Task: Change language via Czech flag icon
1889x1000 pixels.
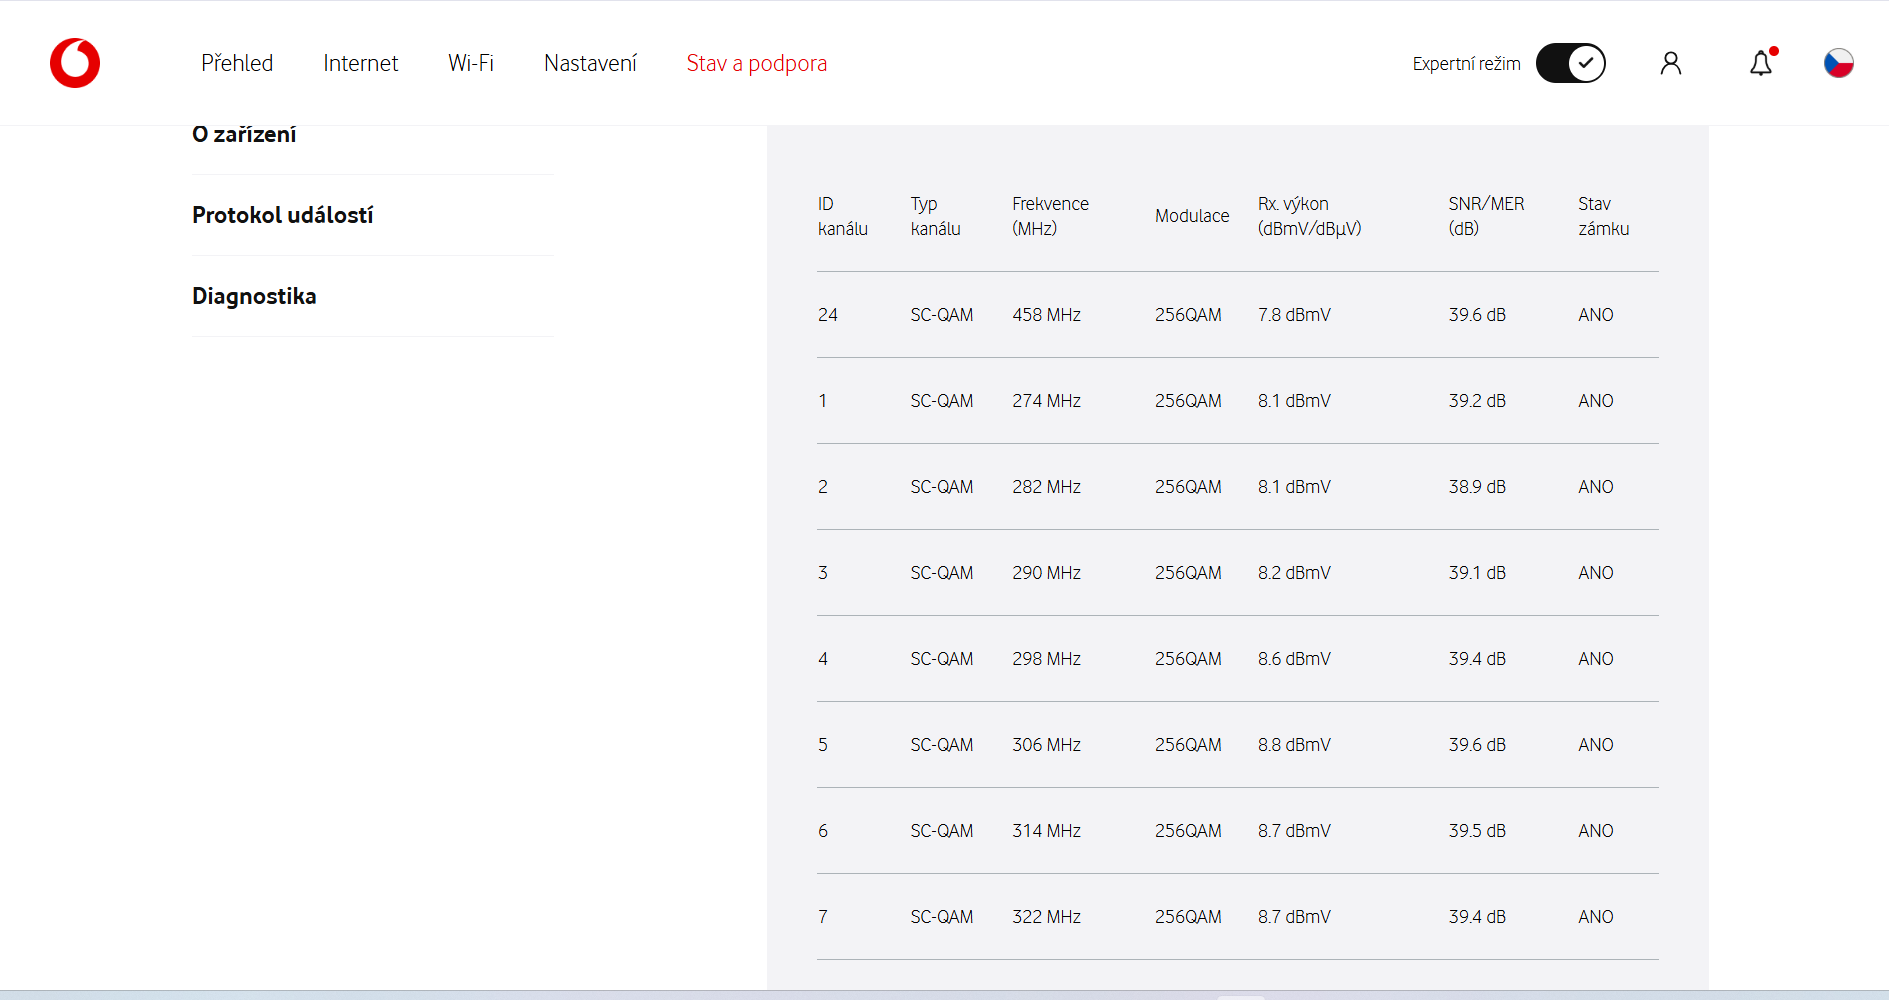Action: coord(1838,63)
